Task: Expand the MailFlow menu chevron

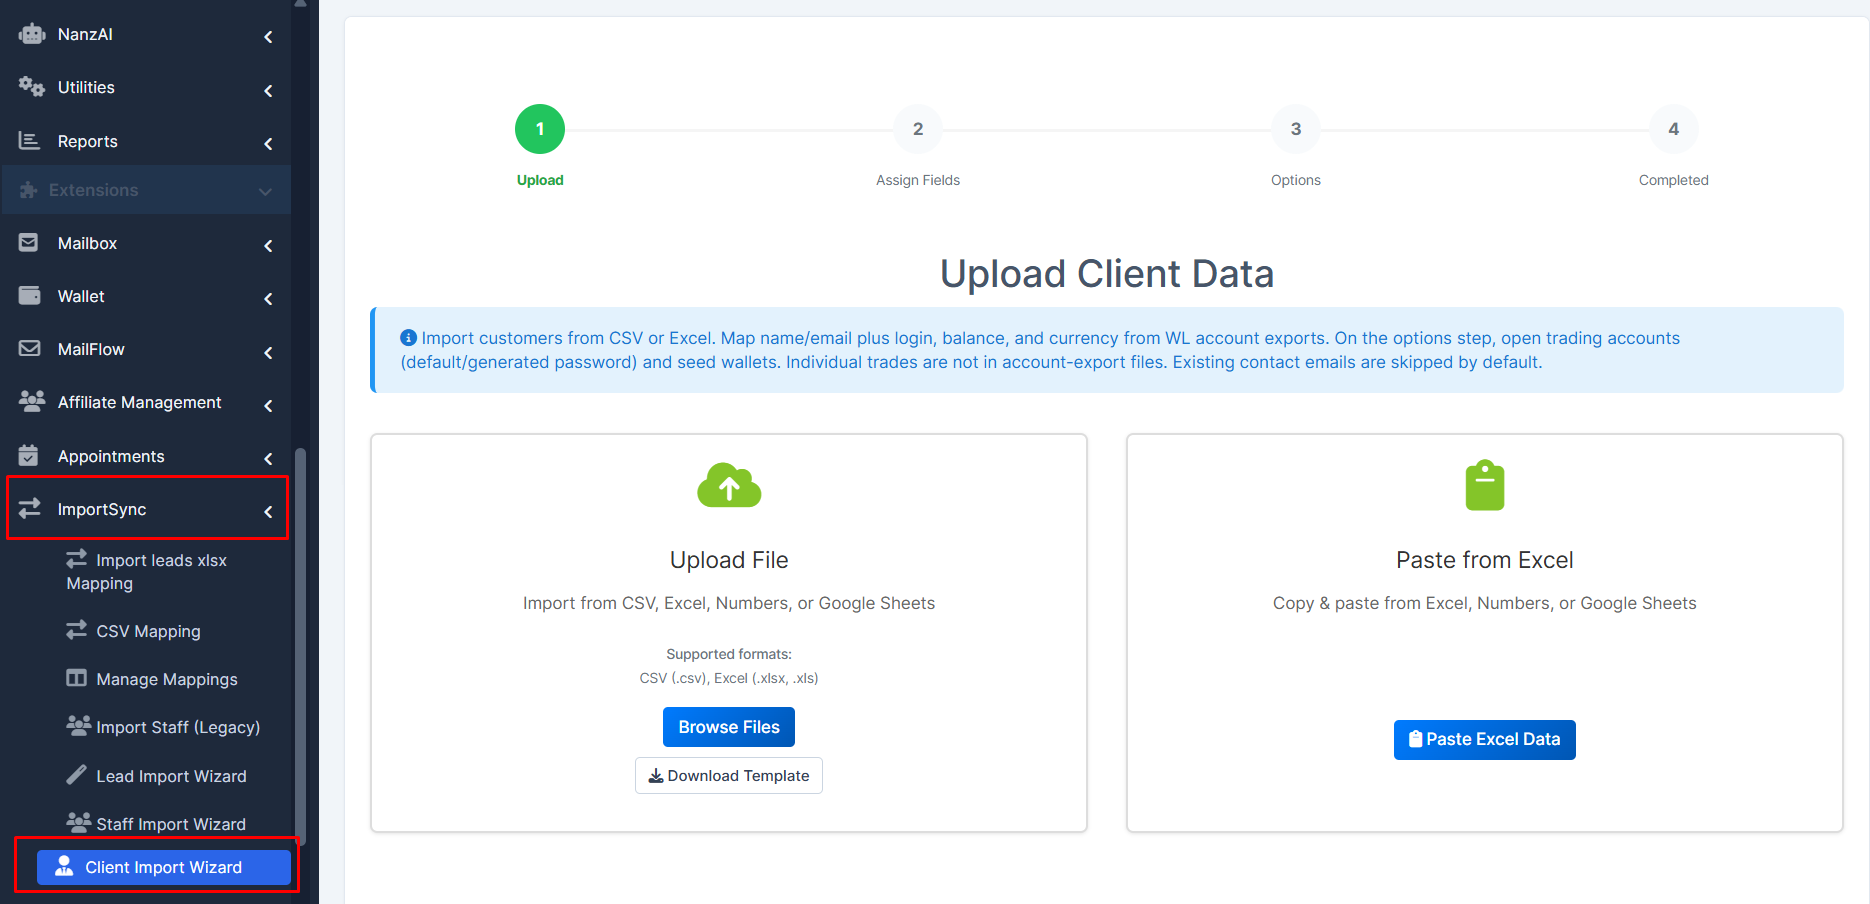Action: point(268,352)
